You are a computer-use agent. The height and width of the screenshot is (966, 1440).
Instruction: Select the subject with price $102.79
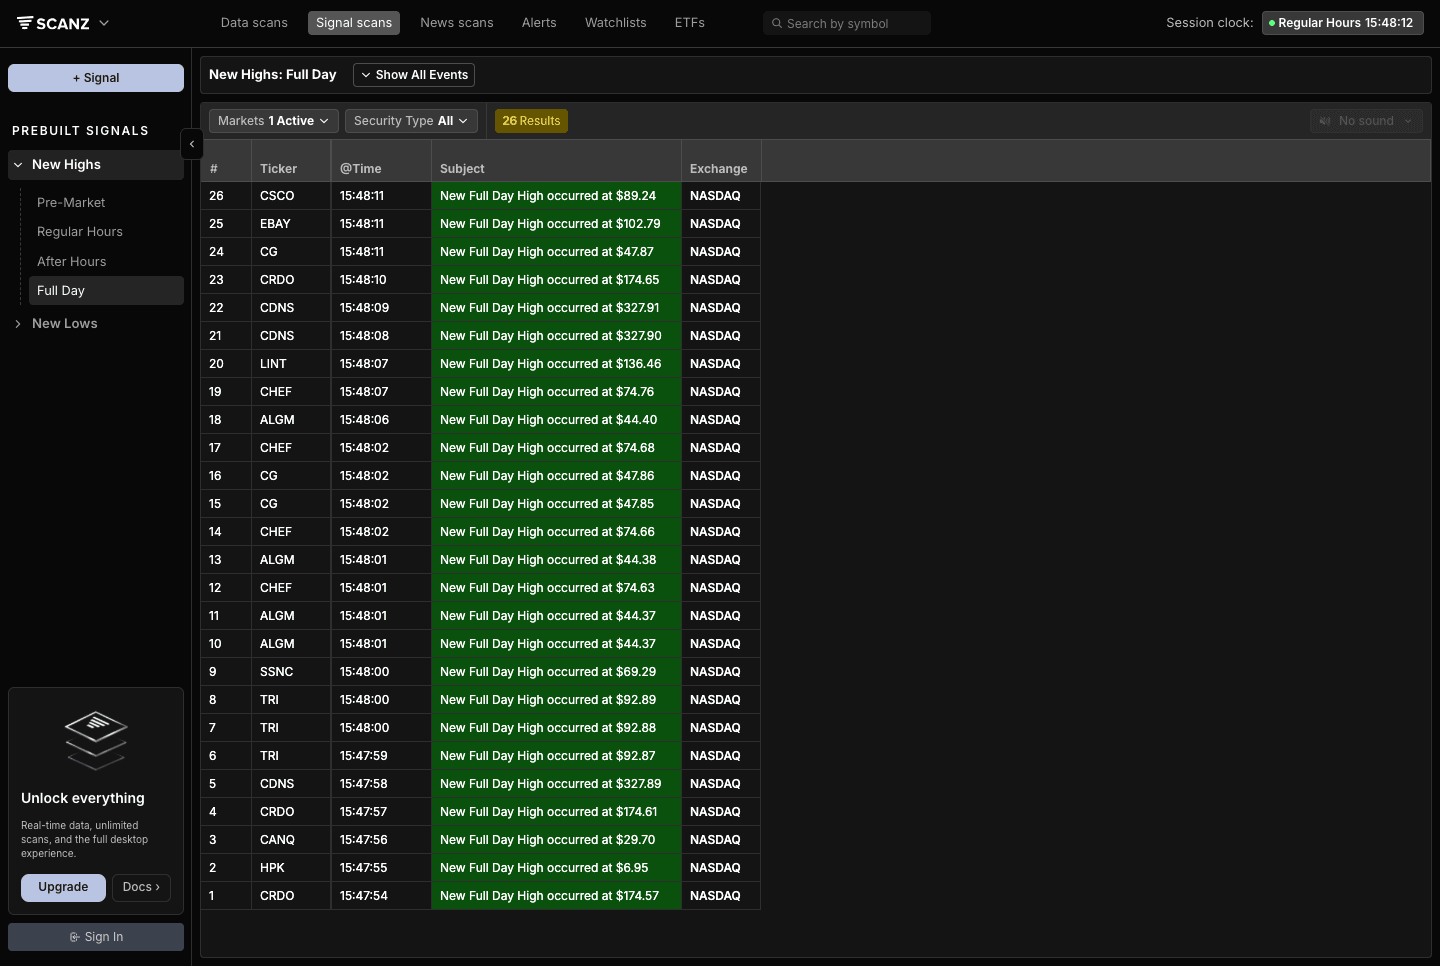(556, 224)
